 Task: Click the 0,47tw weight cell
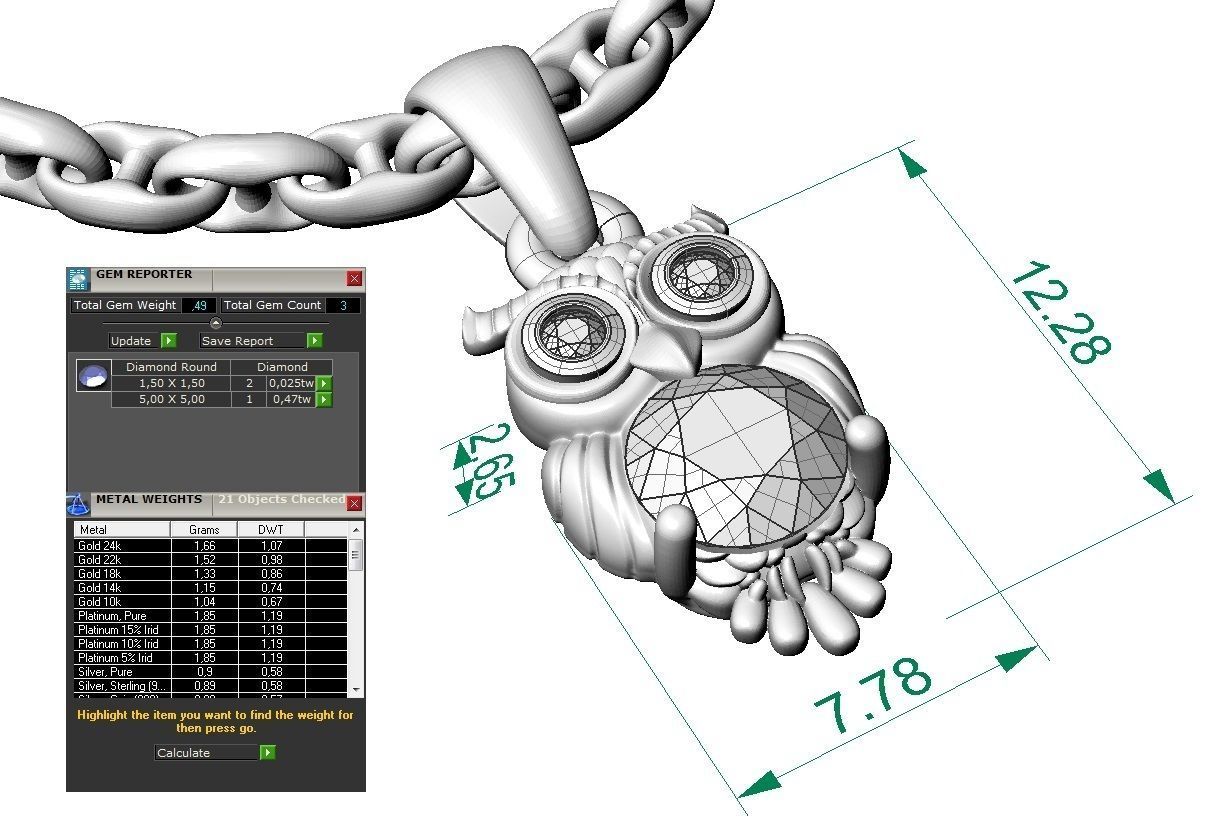point(291,400)
